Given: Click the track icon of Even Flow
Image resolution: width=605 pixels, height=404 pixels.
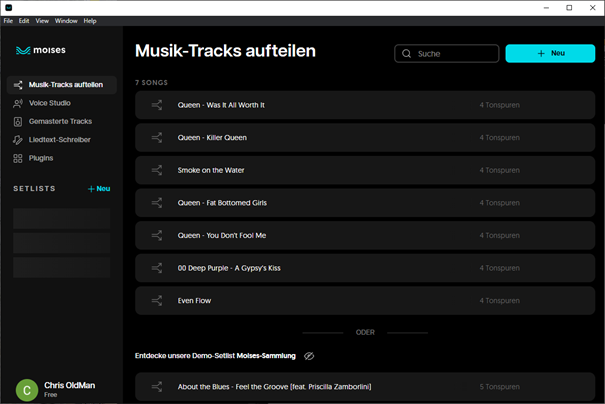Looking at the screenshot, I should point(157,301).
